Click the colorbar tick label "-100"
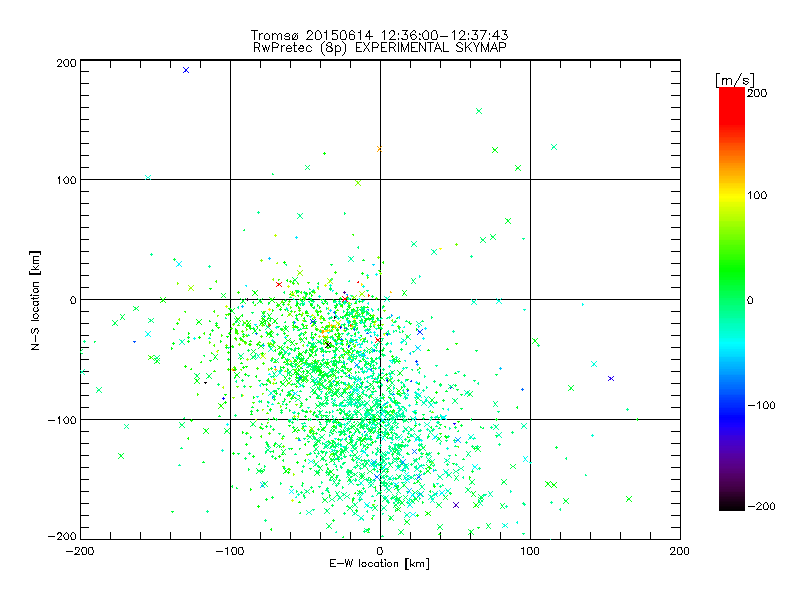Viewport: 800px width, 600px height. coord(761,406)
